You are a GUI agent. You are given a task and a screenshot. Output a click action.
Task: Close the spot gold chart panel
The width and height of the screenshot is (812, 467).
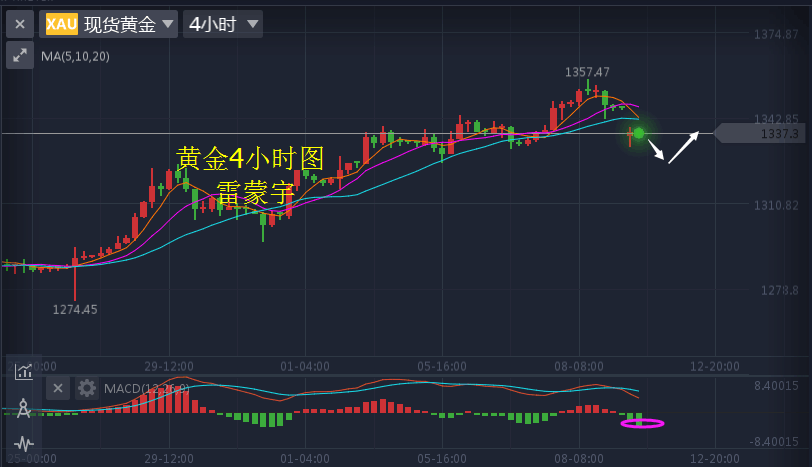(x=20, y=24)
